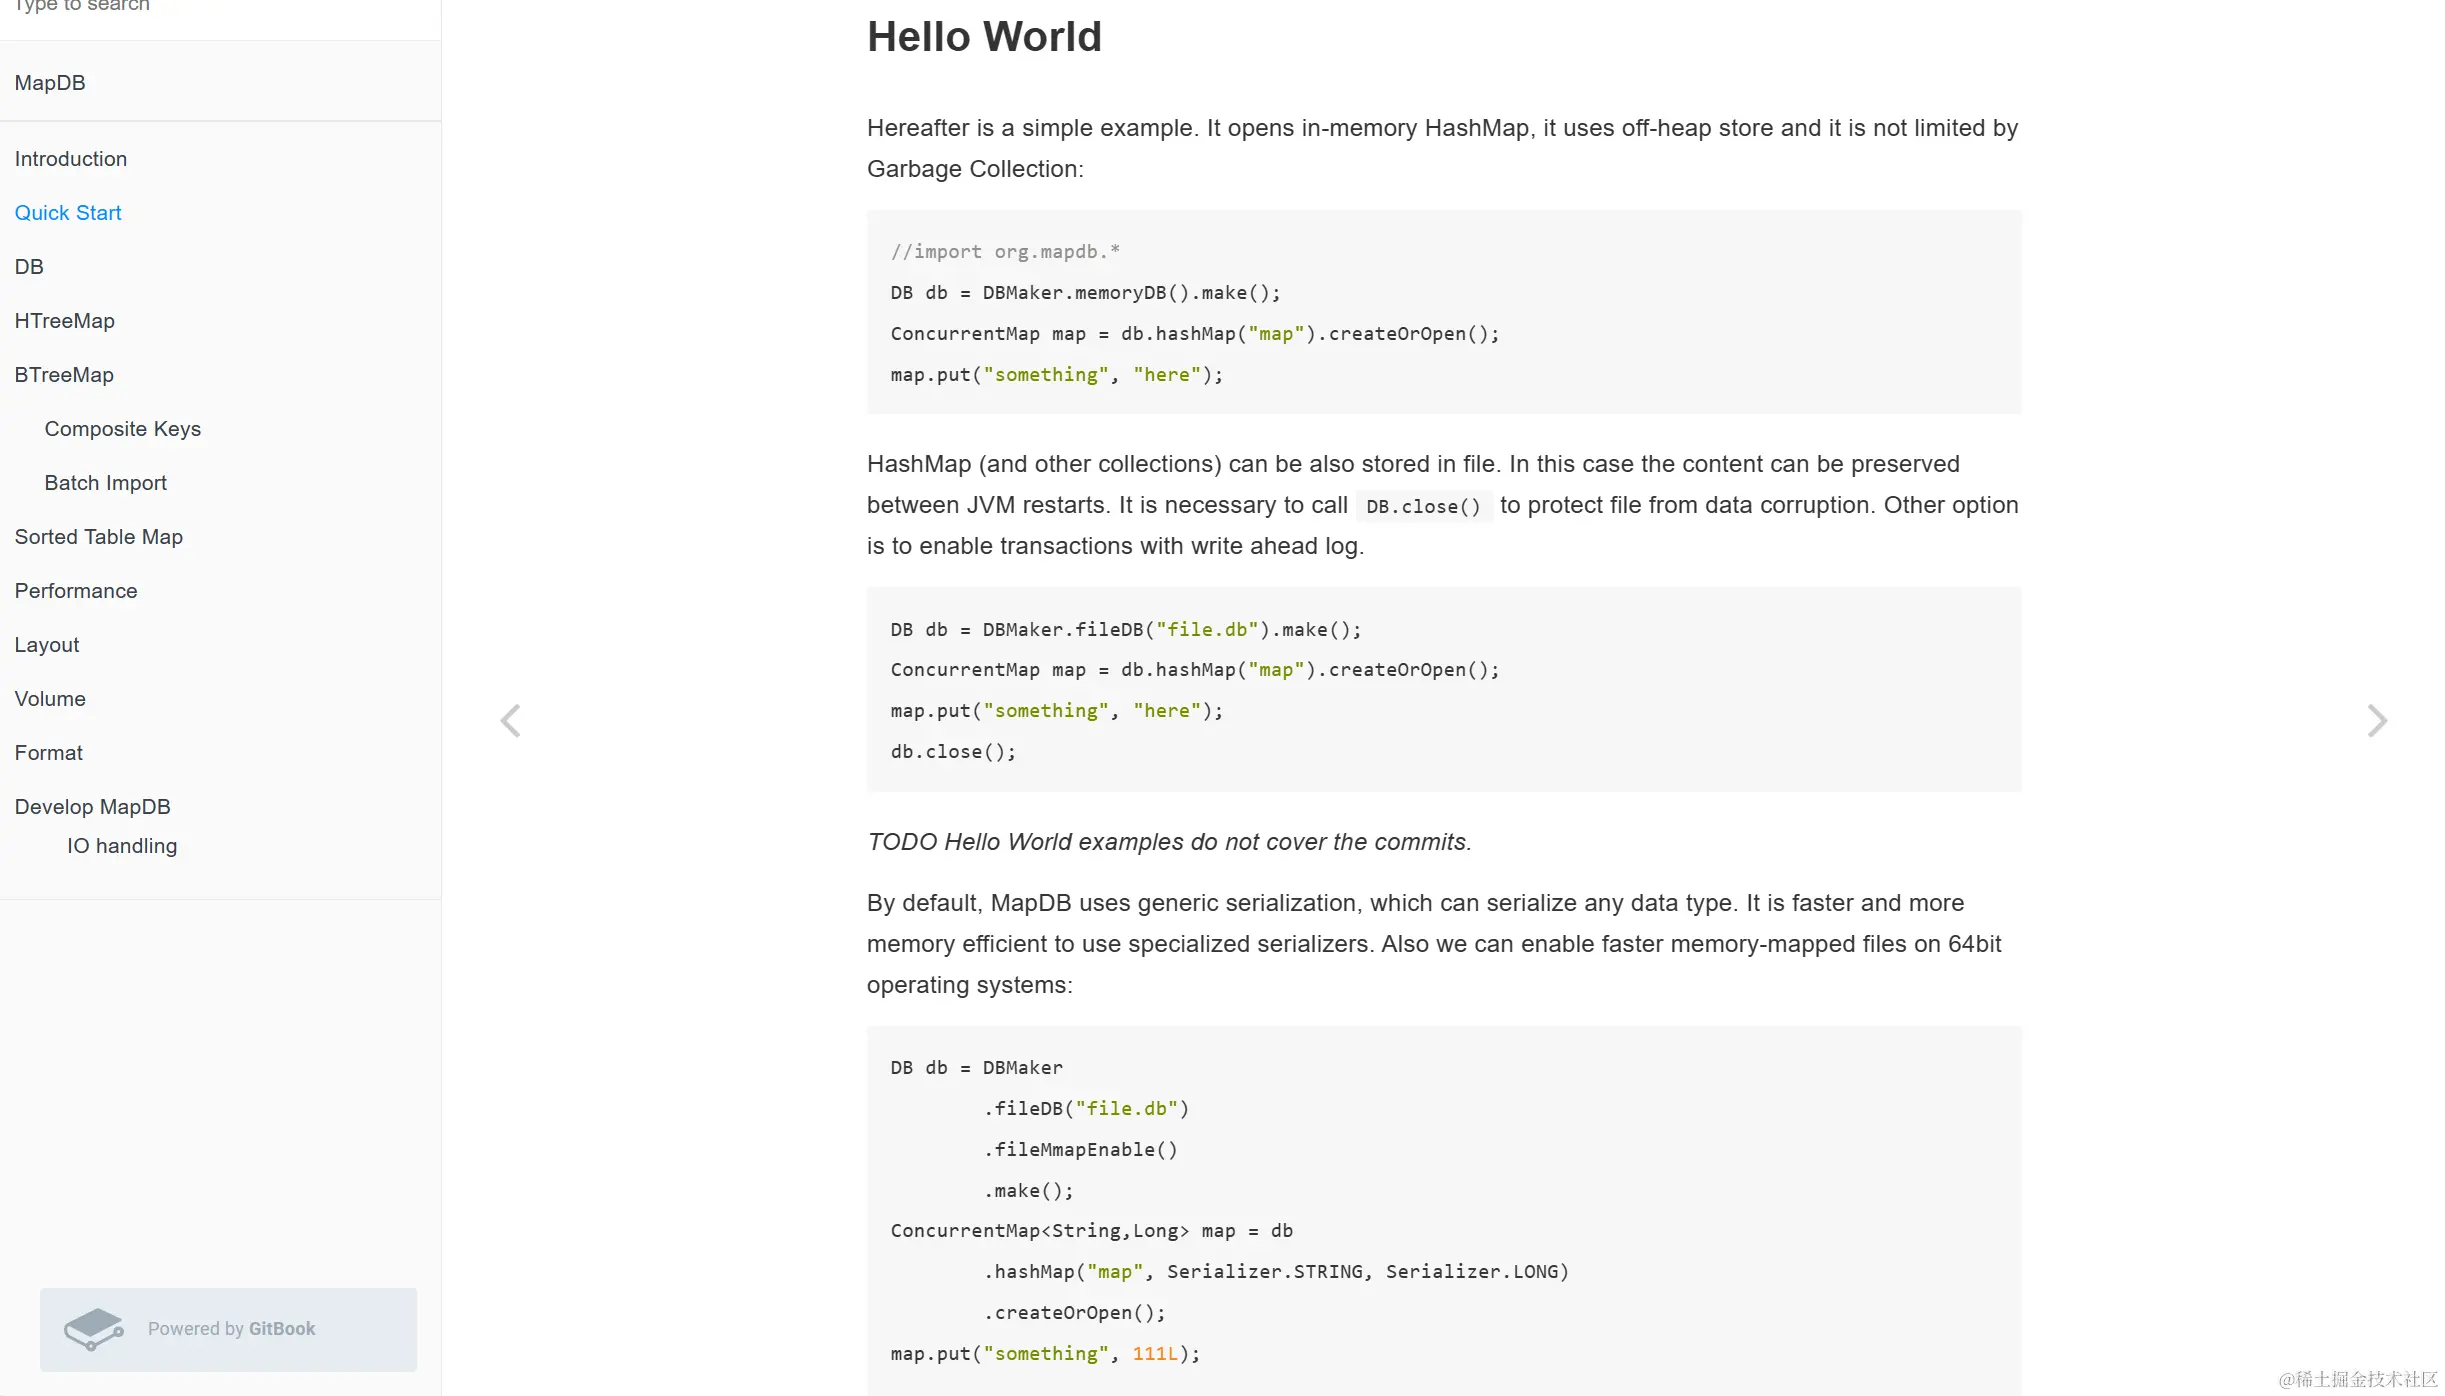Open the MapDB home link
The height and width of the screenshot is (1396, 2445).
point(50,83)
